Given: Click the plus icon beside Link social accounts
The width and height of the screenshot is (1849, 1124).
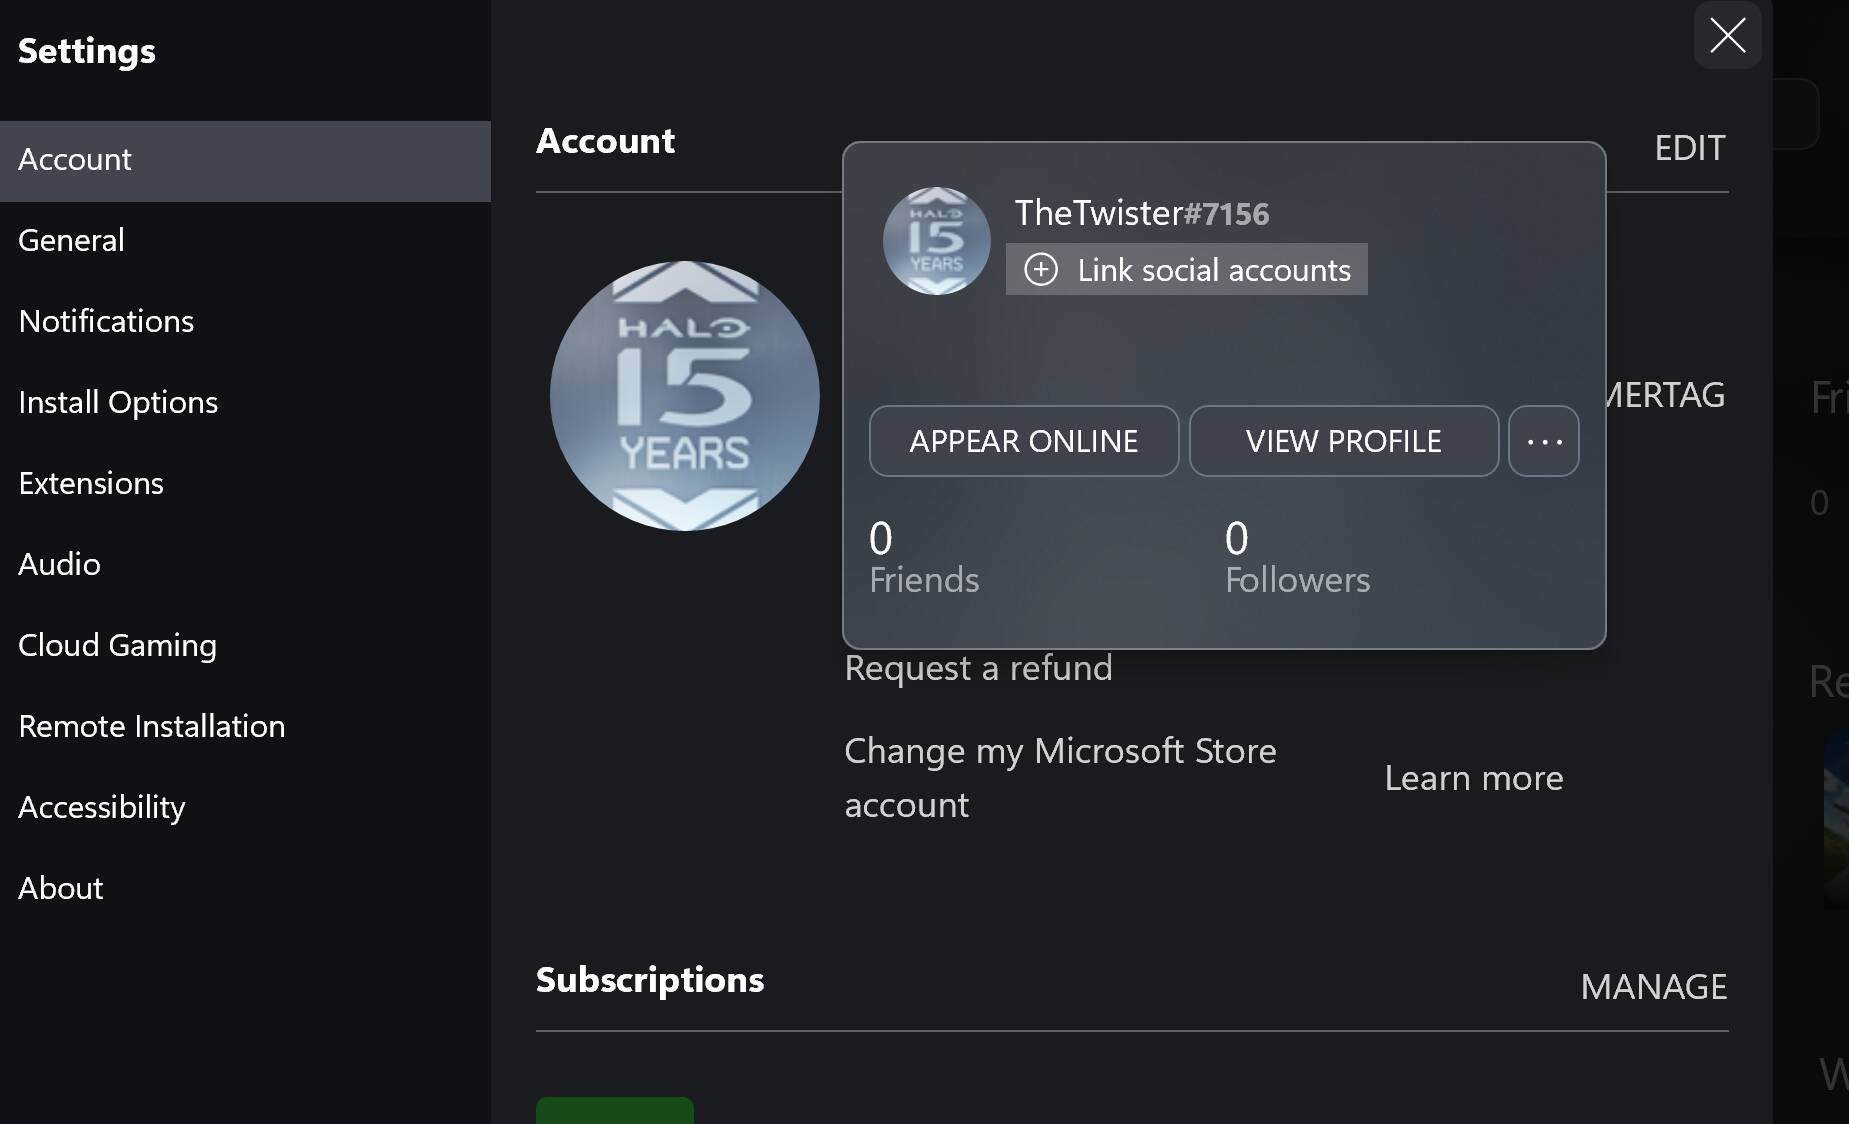Looking at the screenshot, I should (1041, 270).
